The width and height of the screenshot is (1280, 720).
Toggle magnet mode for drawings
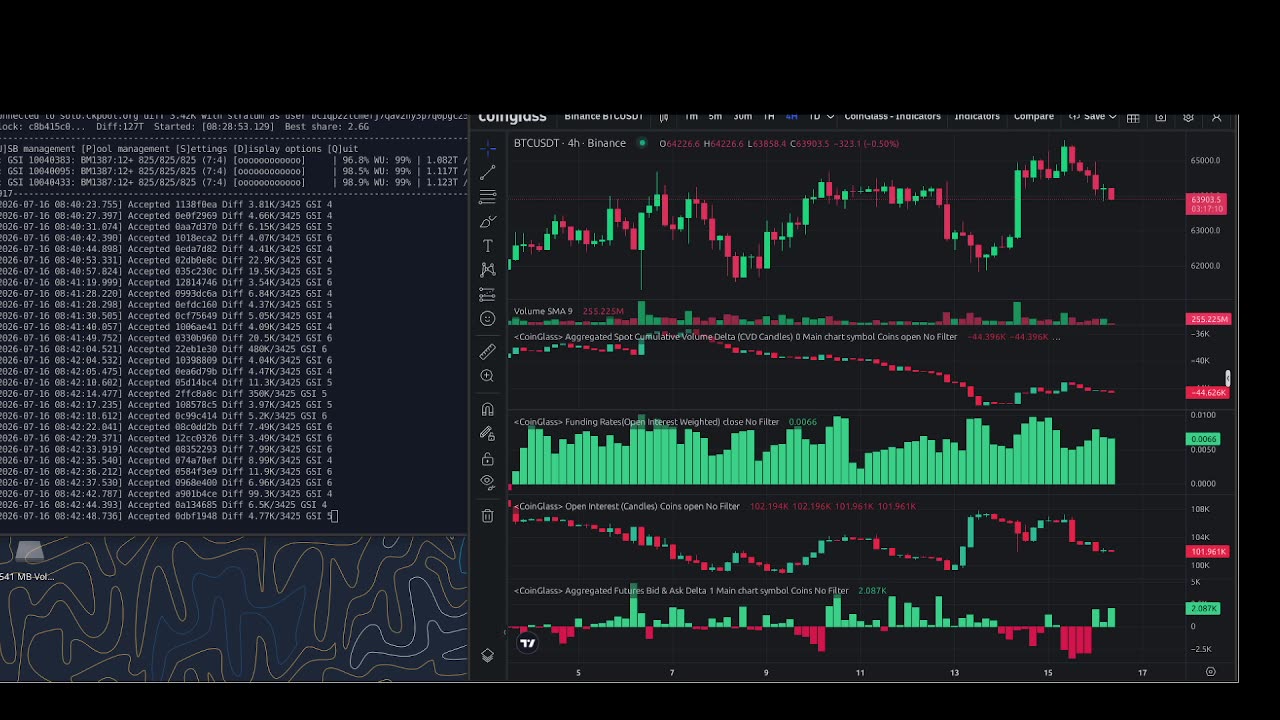tap(488, 409)
